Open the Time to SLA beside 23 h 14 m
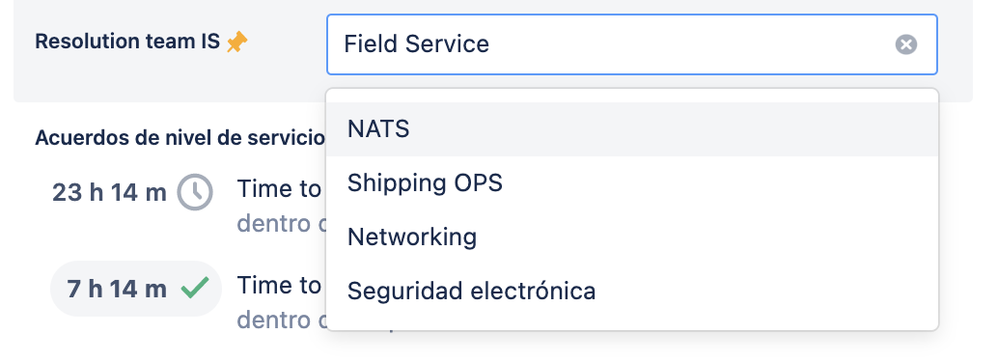 tap(279, 189)
